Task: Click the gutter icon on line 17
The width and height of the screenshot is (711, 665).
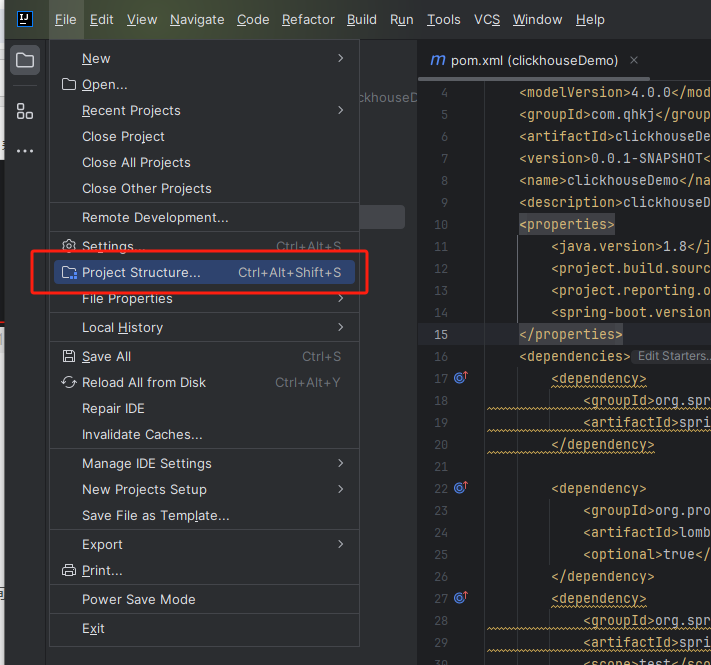Action: [x=461, y=377]
